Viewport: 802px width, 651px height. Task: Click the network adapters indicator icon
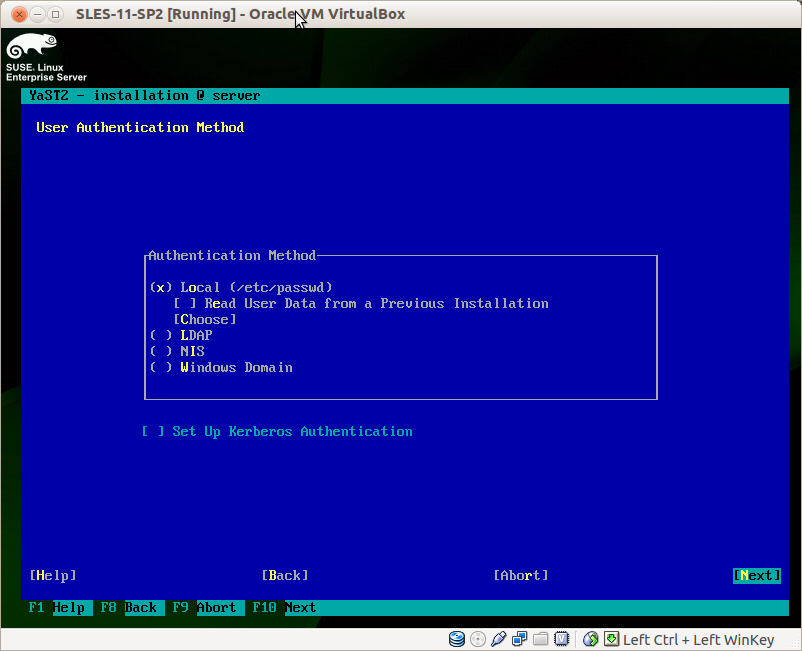point(520,639)
